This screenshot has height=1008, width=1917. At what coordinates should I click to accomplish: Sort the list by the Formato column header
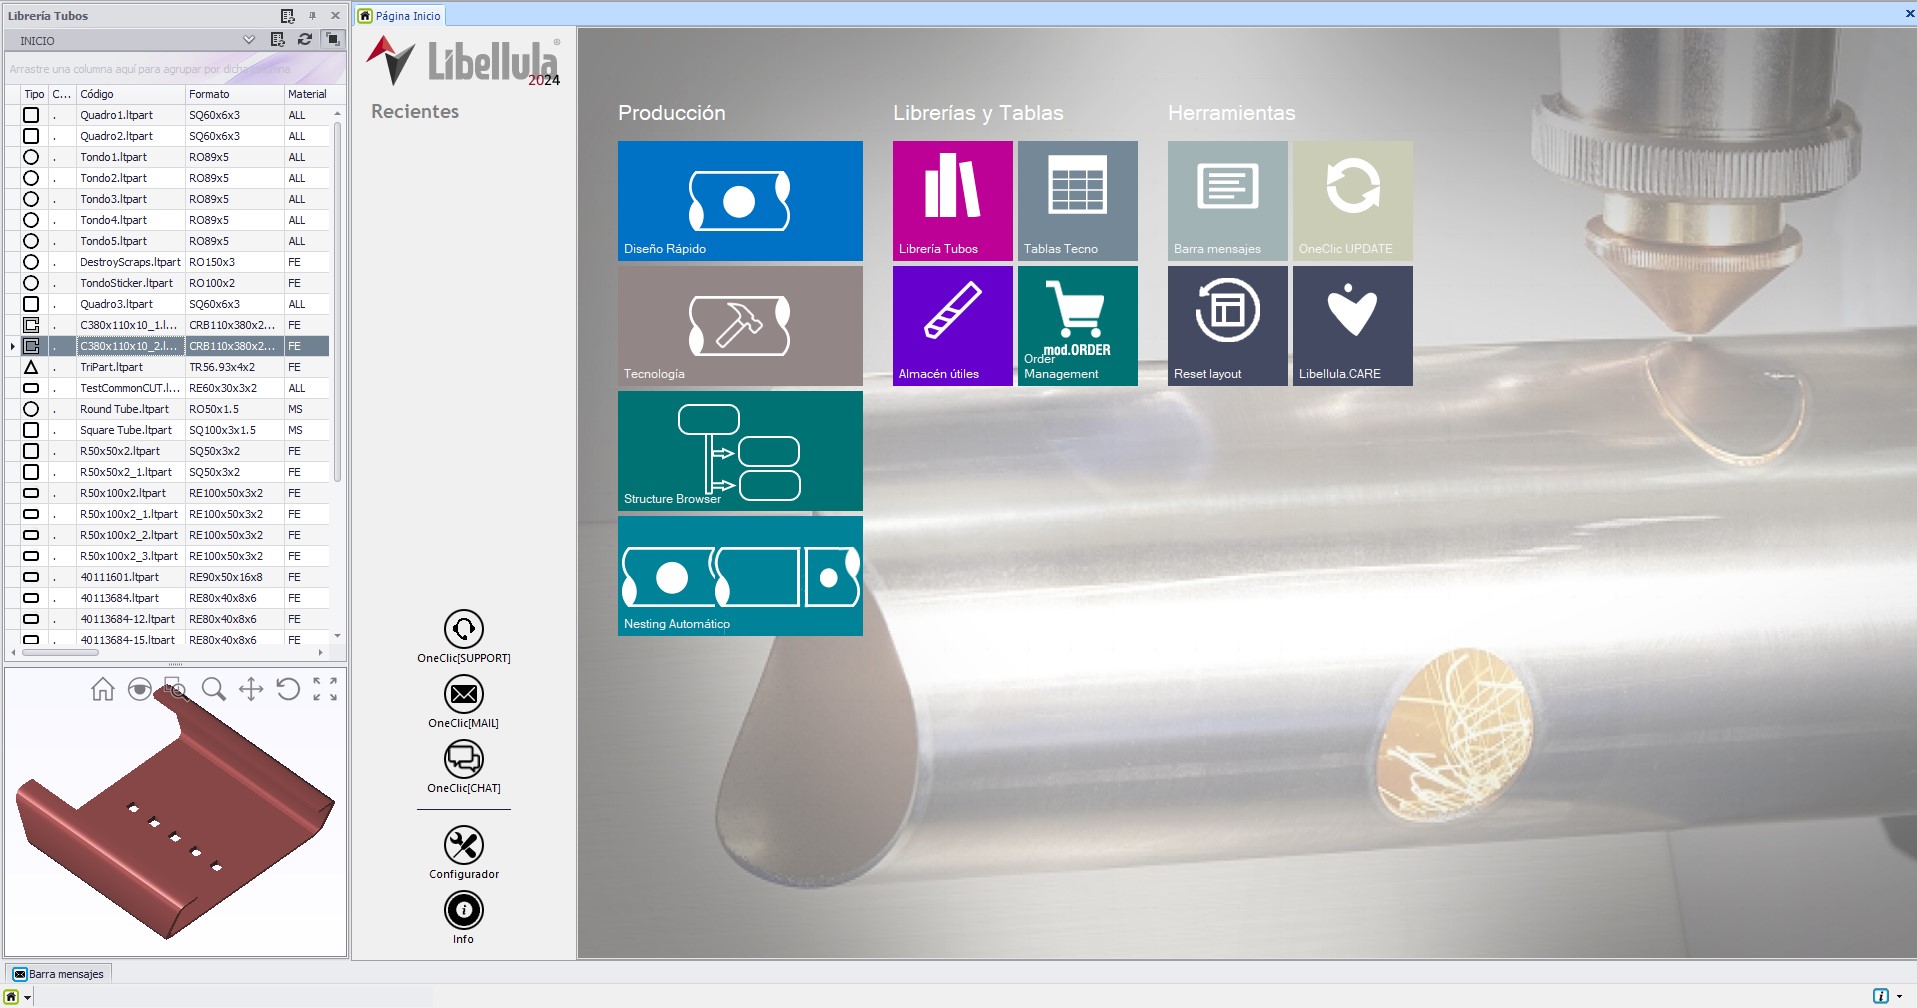235,94
